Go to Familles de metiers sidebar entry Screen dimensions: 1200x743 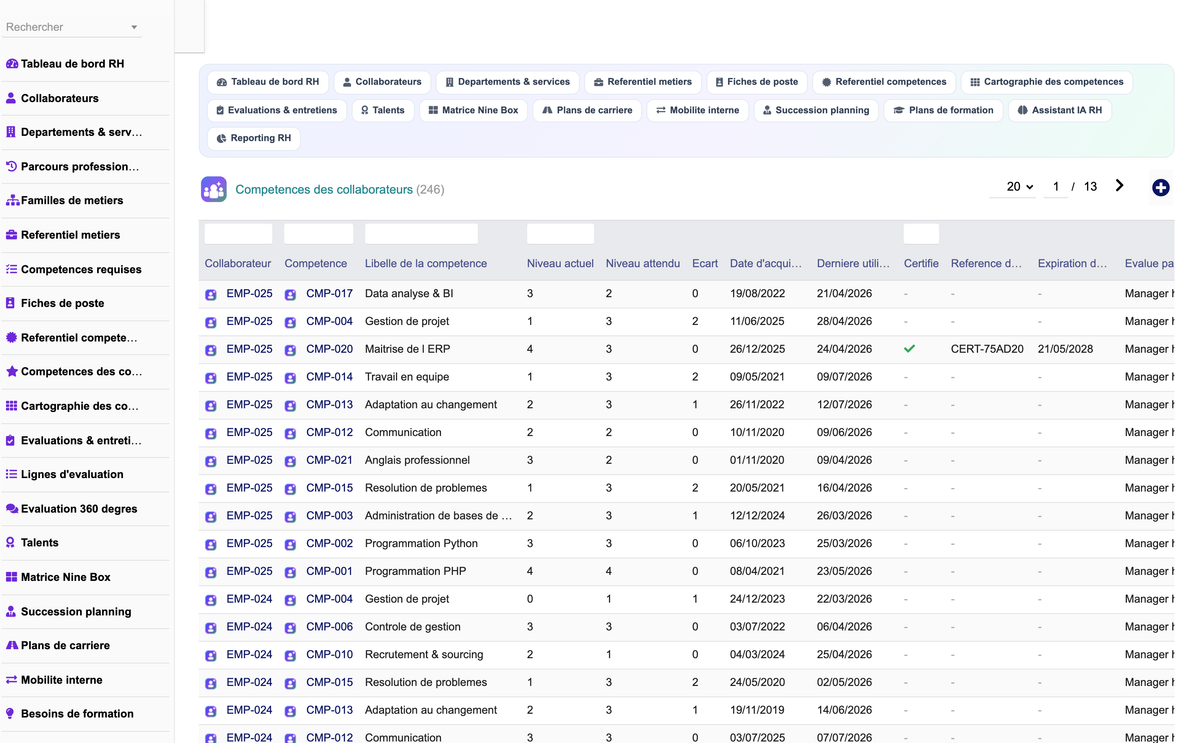tap(72, 200)
